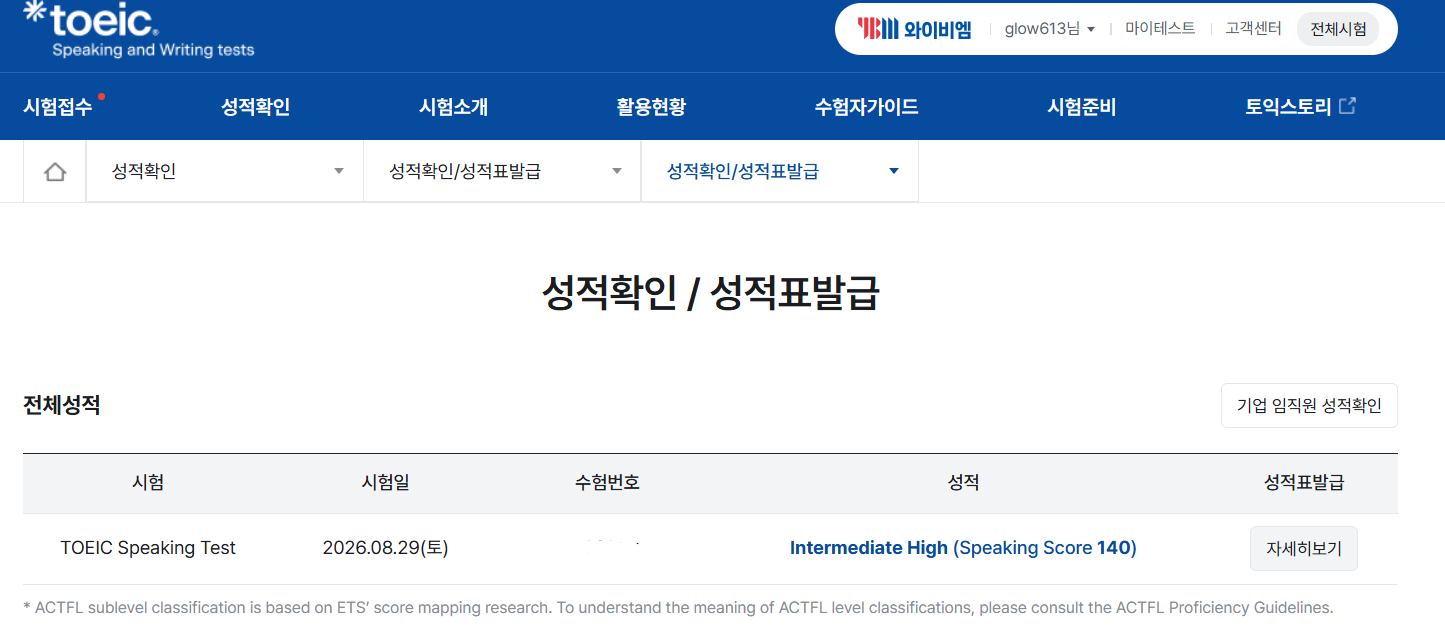The image size is (1445, 627).
Task: Go to home via the house icon
Action: pos(55,172)
